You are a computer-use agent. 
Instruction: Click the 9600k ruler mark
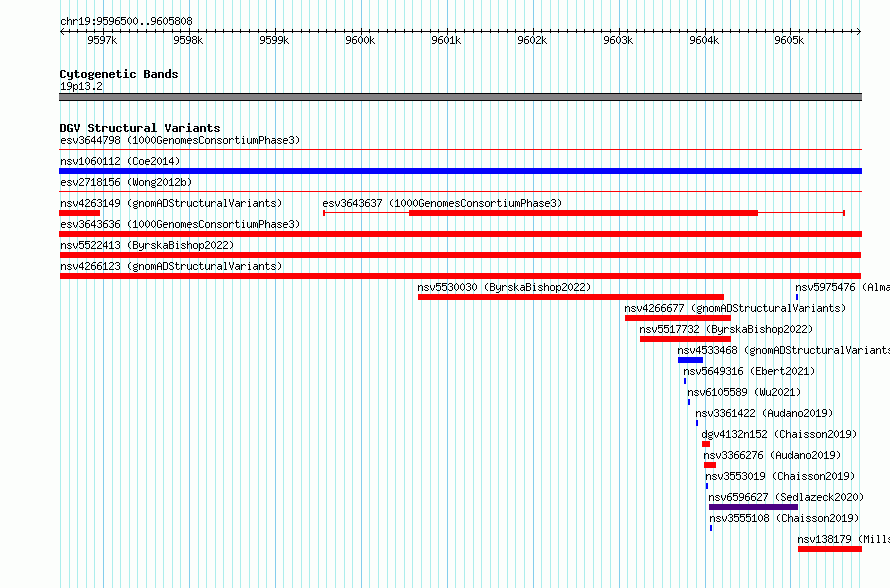(x=360, y=40)
